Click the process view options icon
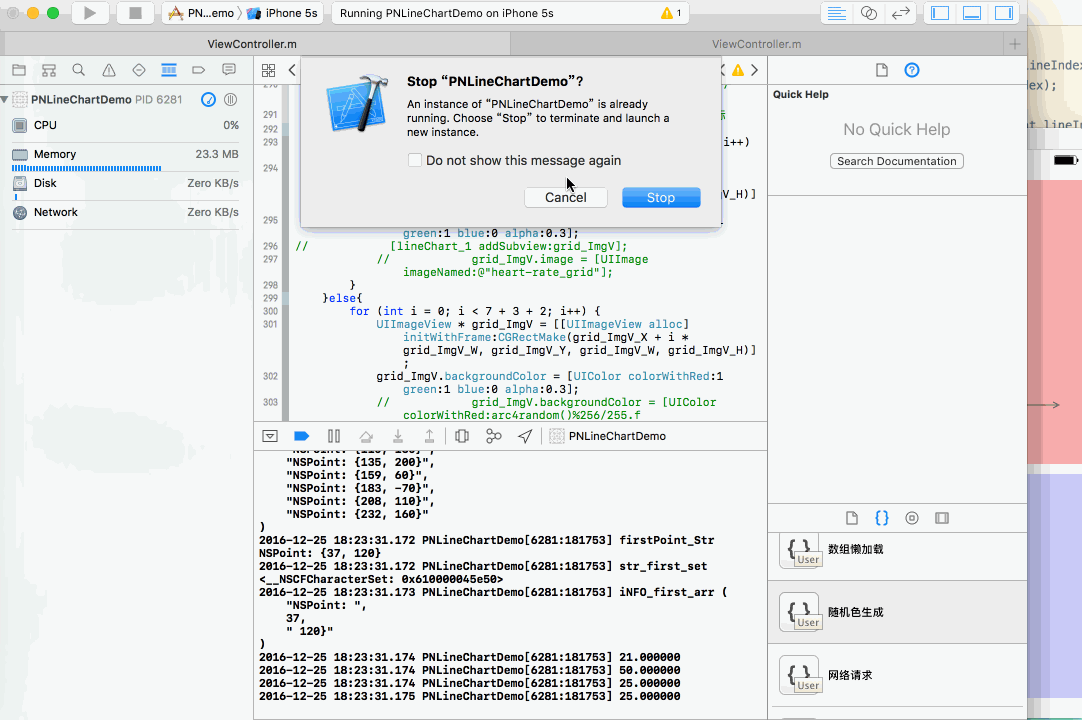Viewport: 1082px width, 720px height. coord(230,99)
